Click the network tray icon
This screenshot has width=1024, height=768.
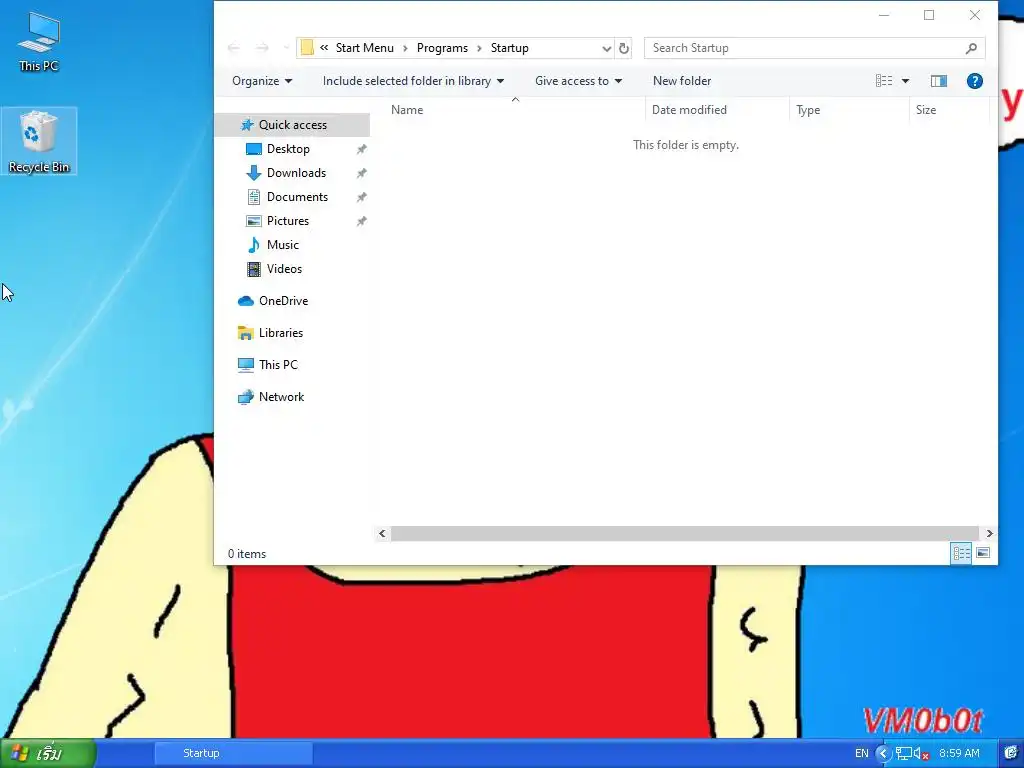click(904, 754)
